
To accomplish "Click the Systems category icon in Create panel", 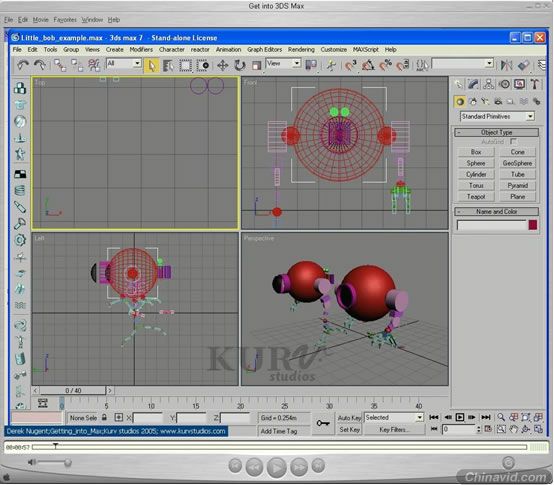I will [x=537, y=102].
